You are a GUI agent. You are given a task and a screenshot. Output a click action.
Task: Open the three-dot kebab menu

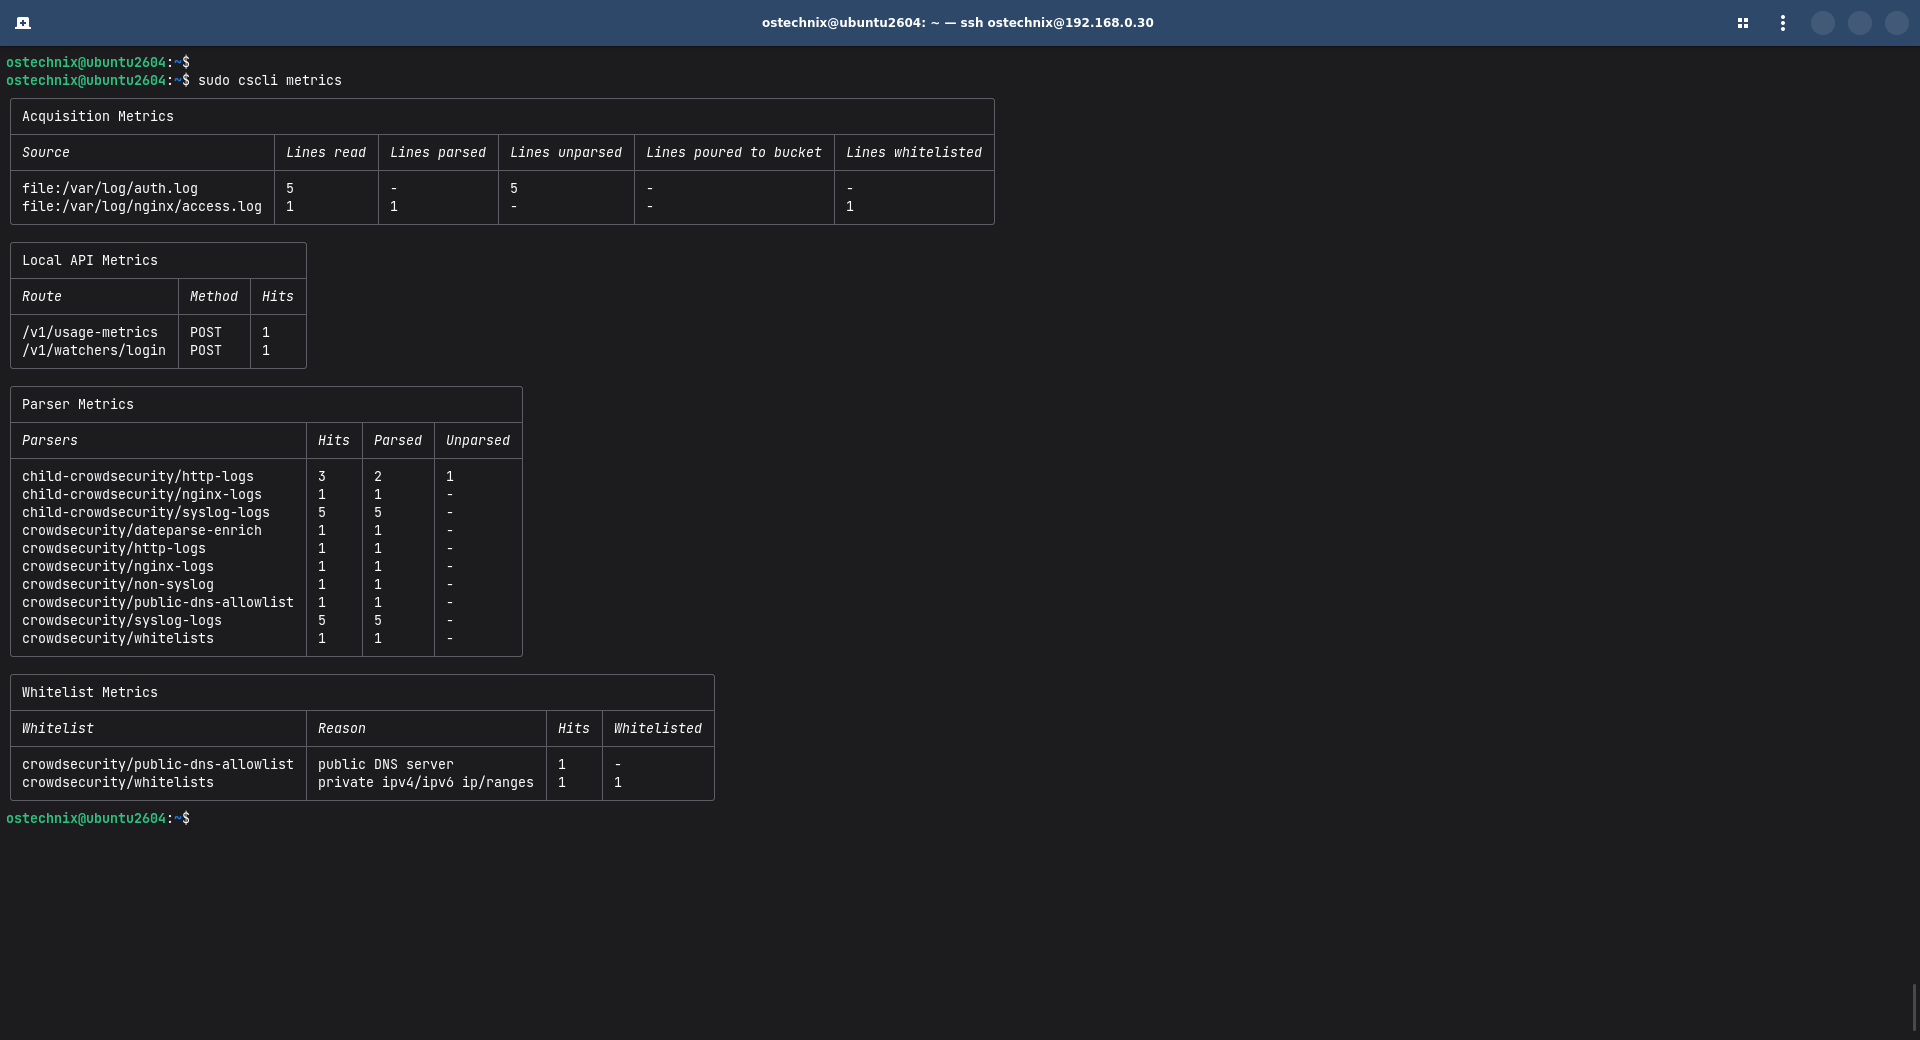tap(1783, 23)
